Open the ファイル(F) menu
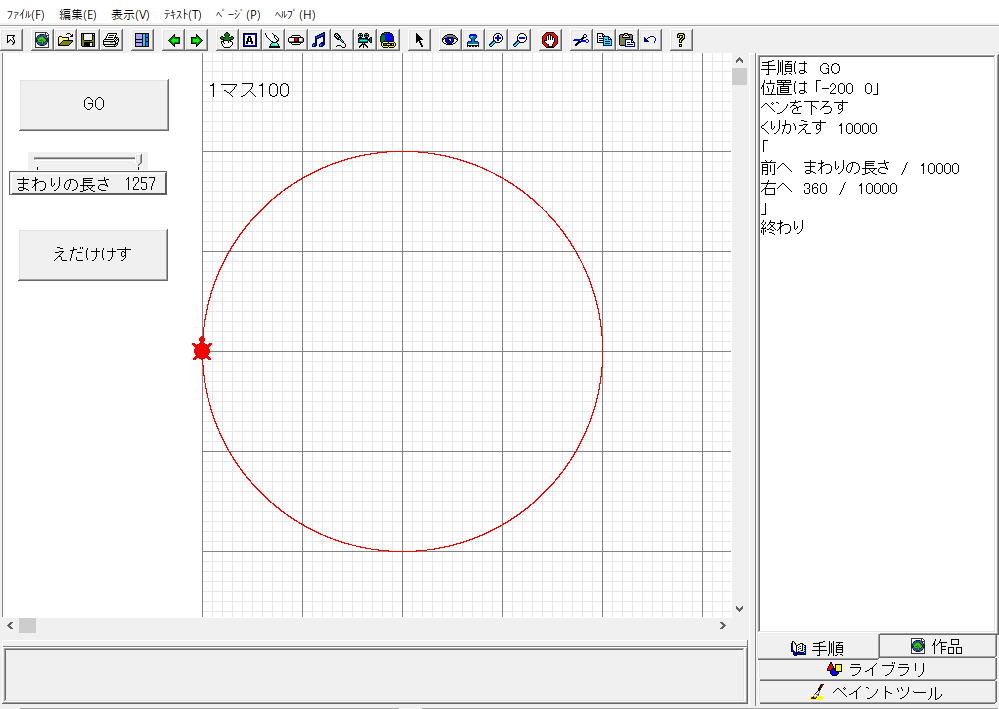This screenshot has height=709, width=999. [26, 15]
